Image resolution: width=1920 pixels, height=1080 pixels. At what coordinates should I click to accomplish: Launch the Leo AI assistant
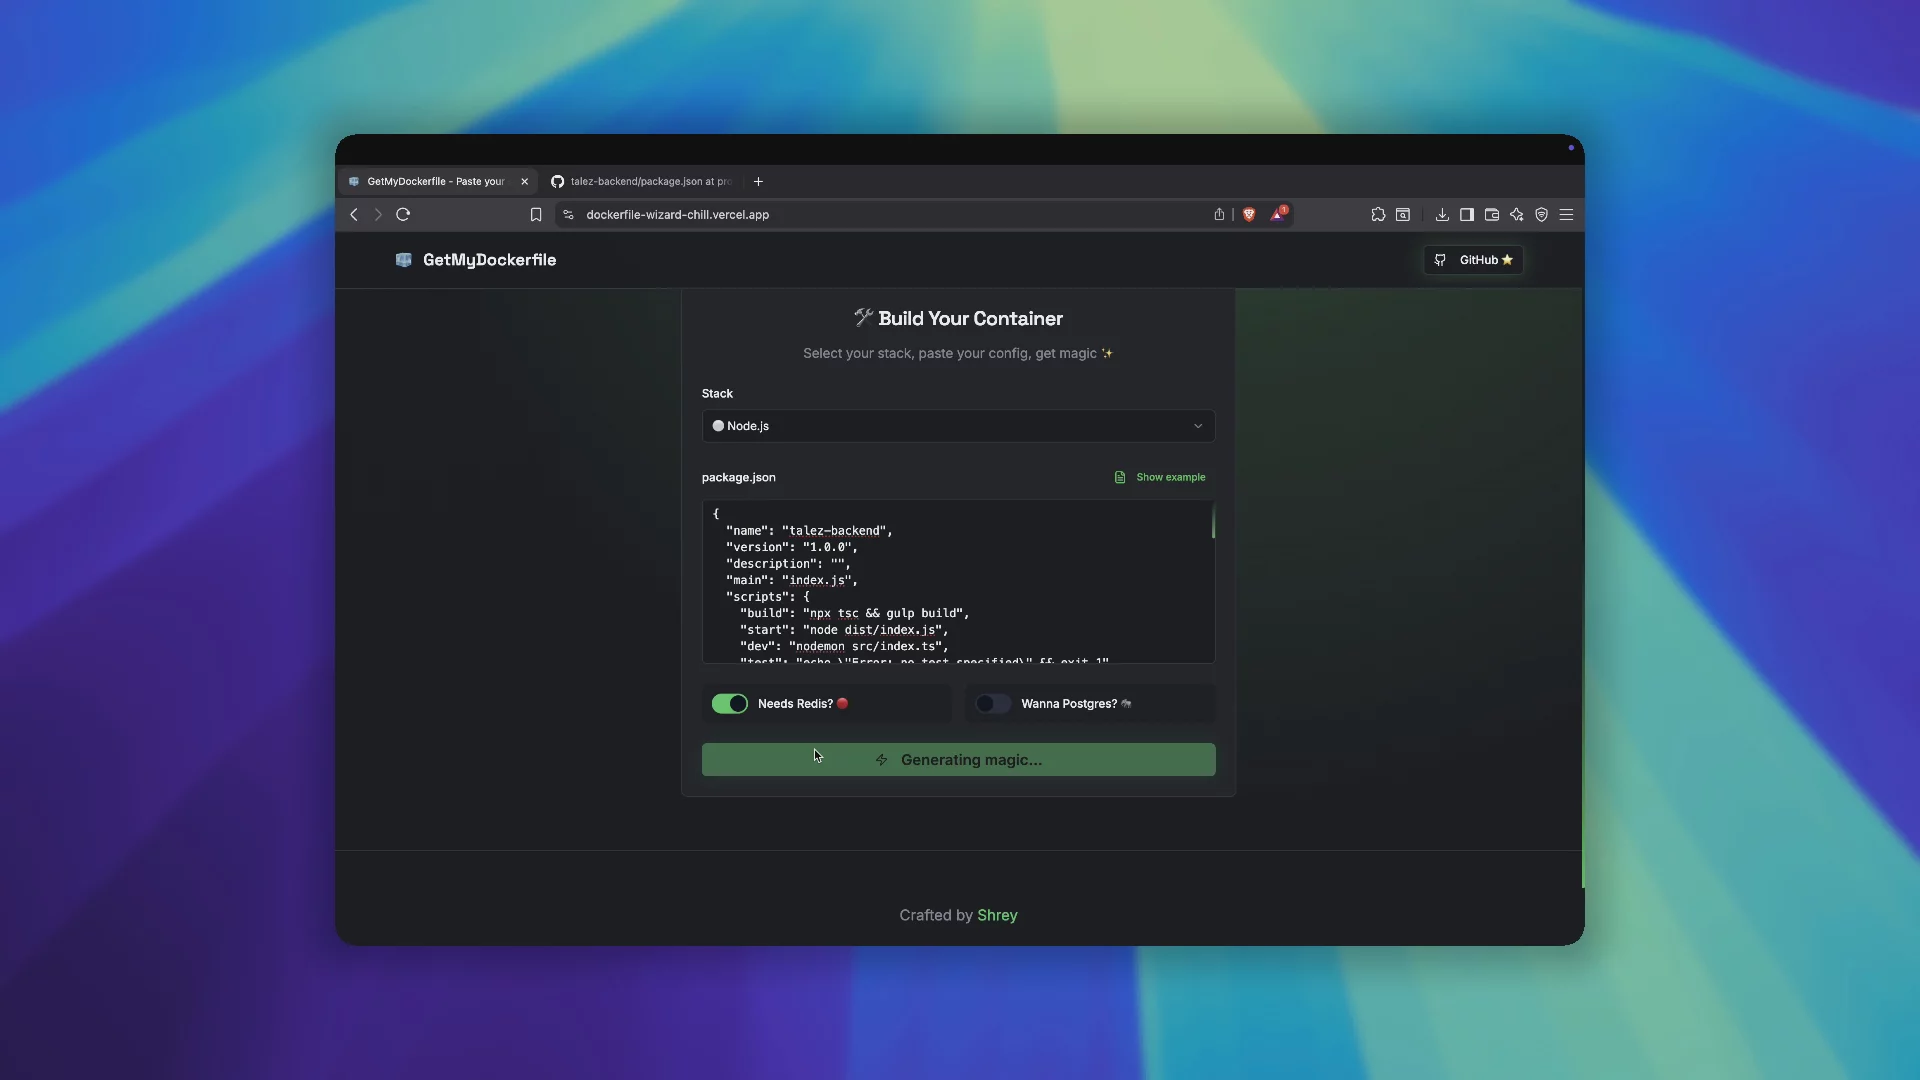1516,214
